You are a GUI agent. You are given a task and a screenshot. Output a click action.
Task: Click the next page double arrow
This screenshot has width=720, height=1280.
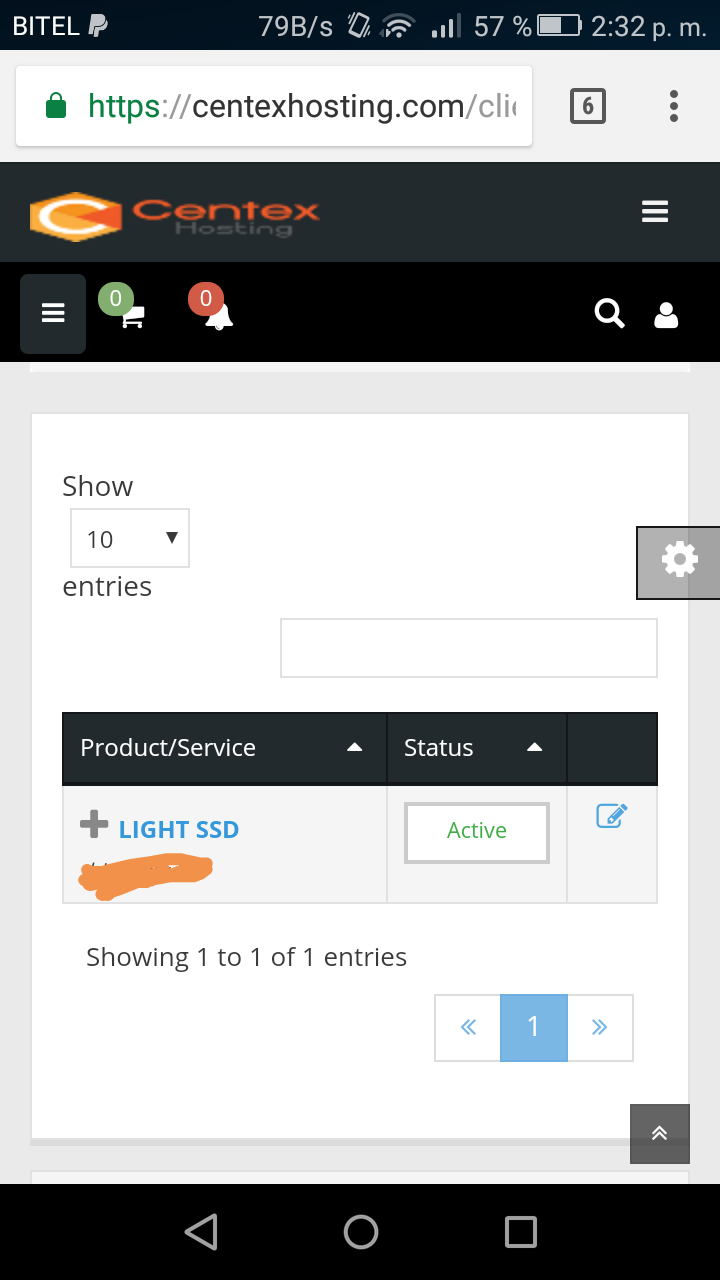click(x=600, y=1027)
